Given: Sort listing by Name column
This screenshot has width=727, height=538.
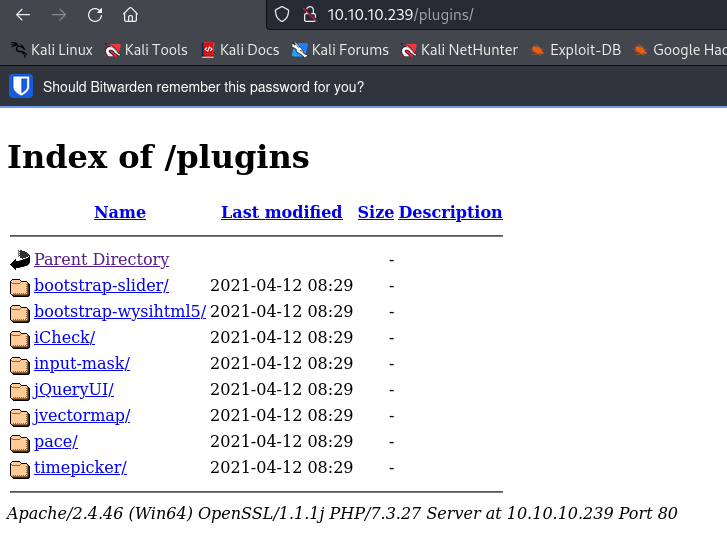Looking at the screenshot, I should (120, 212).
